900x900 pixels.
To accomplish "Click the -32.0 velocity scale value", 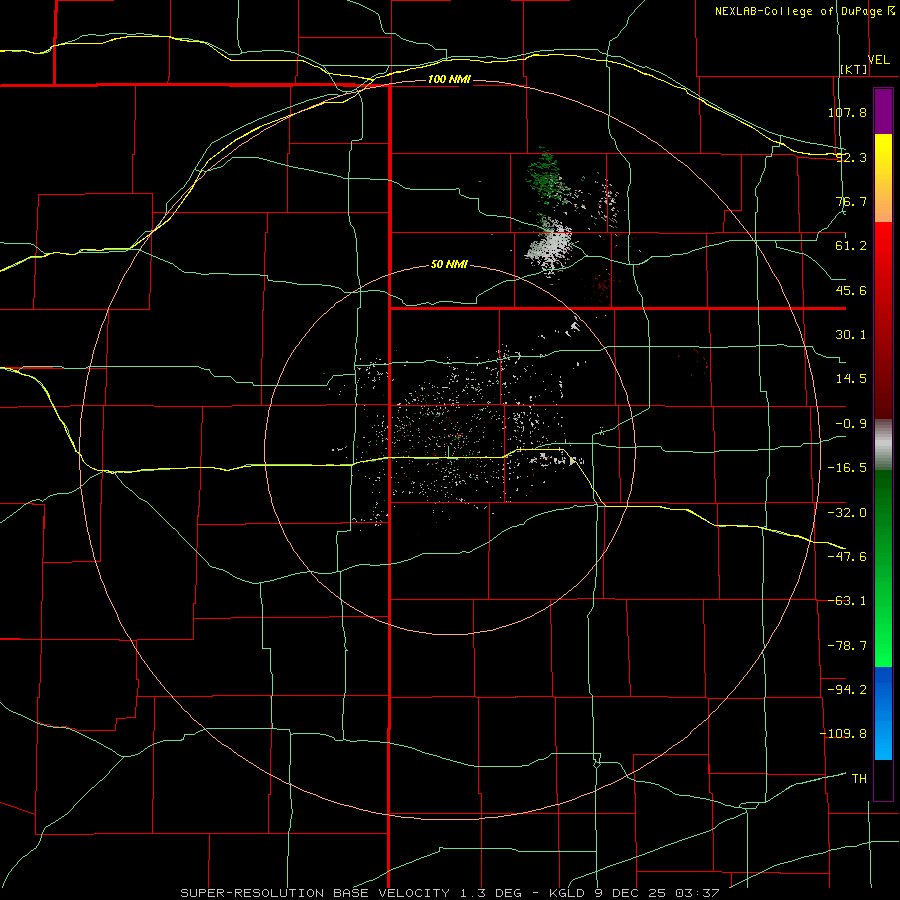I will point(847,513).
